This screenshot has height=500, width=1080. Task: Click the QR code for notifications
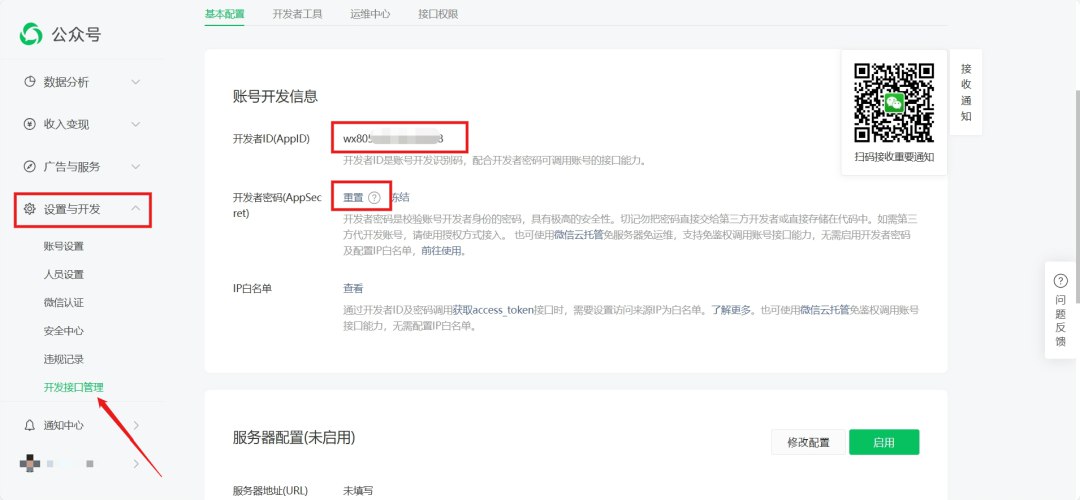[894, 102]
